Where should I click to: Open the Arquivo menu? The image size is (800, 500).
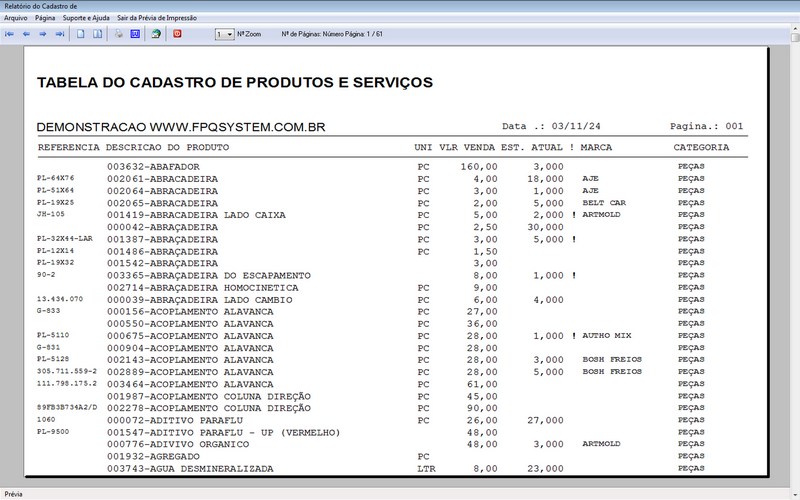coord(16,18)
